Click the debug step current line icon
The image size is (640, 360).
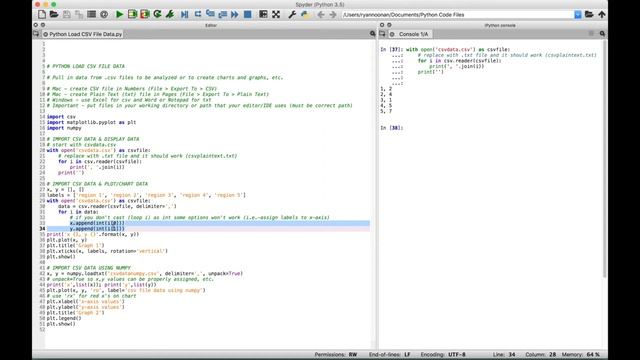198,14
